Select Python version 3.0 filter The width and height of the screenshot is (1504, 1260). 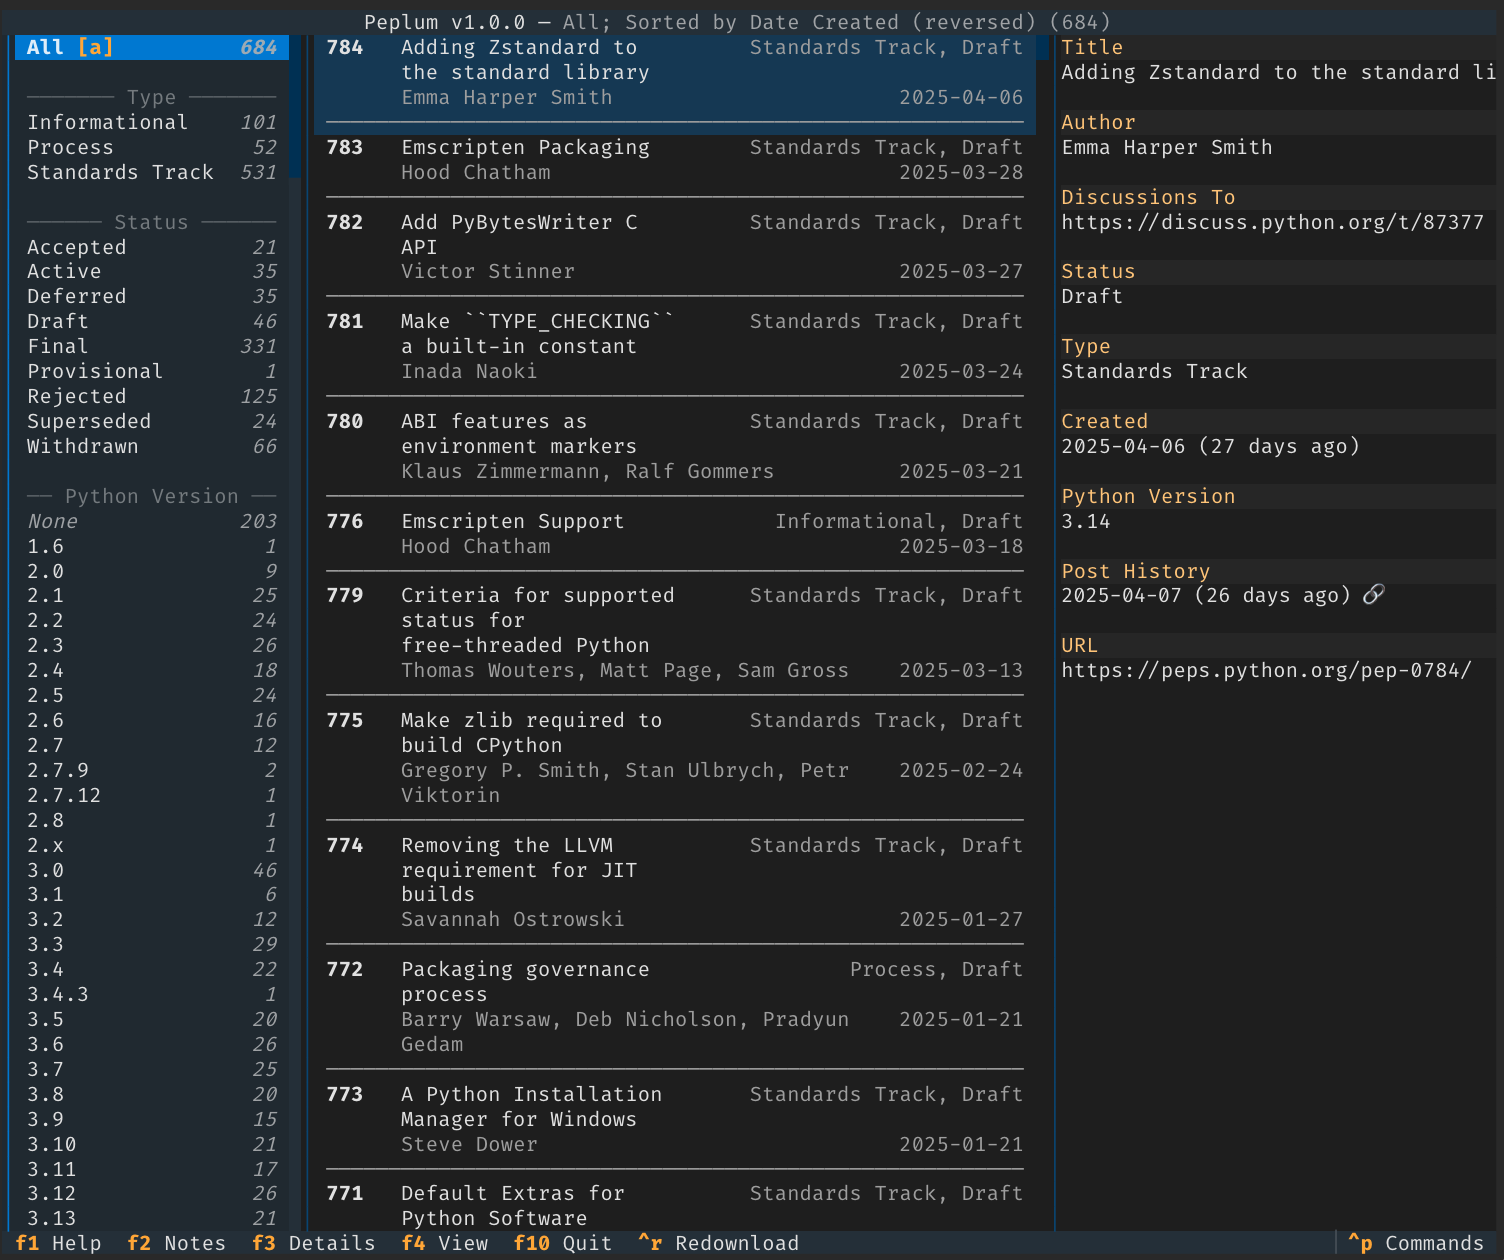[x=152, y=870]
